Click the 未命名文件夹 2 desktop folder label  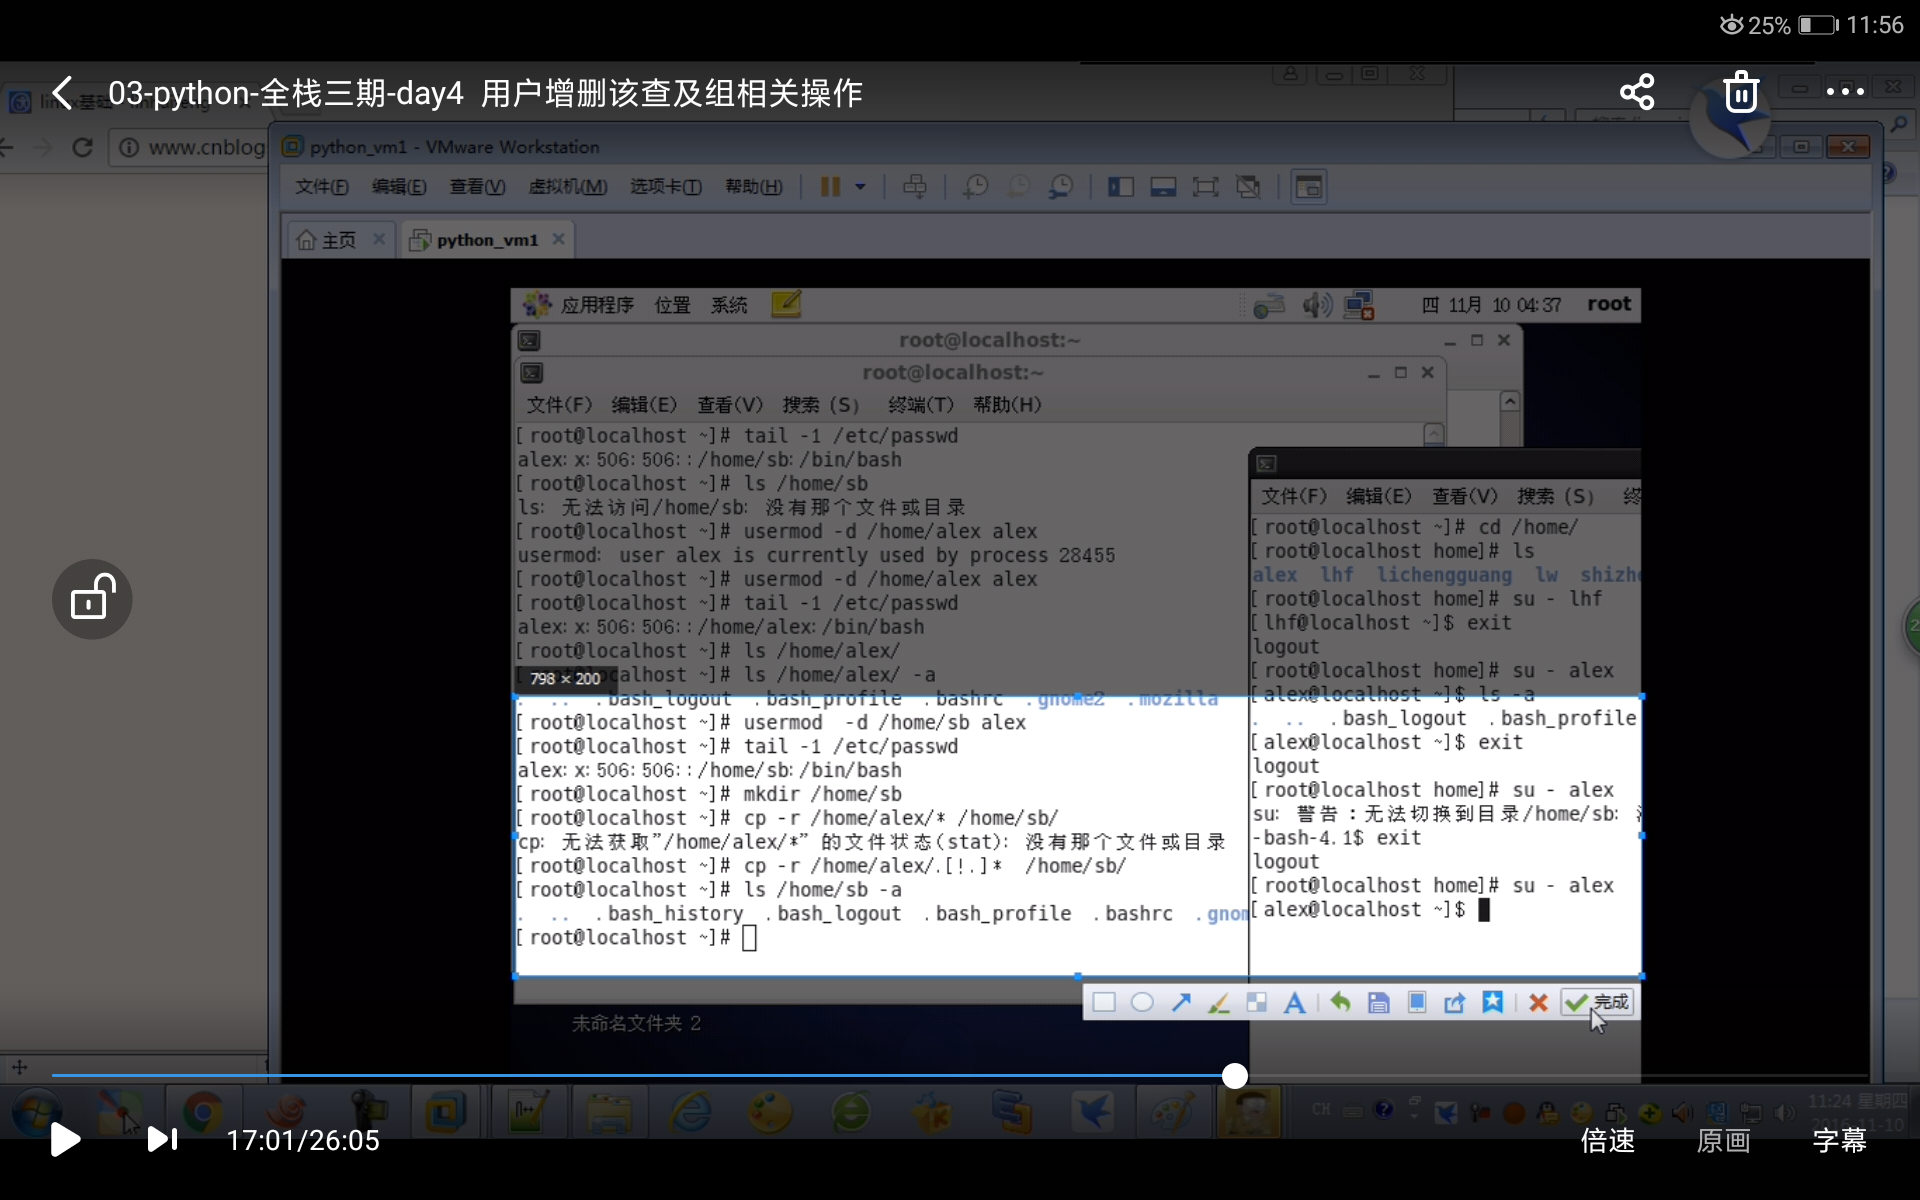pos(636,1023)
